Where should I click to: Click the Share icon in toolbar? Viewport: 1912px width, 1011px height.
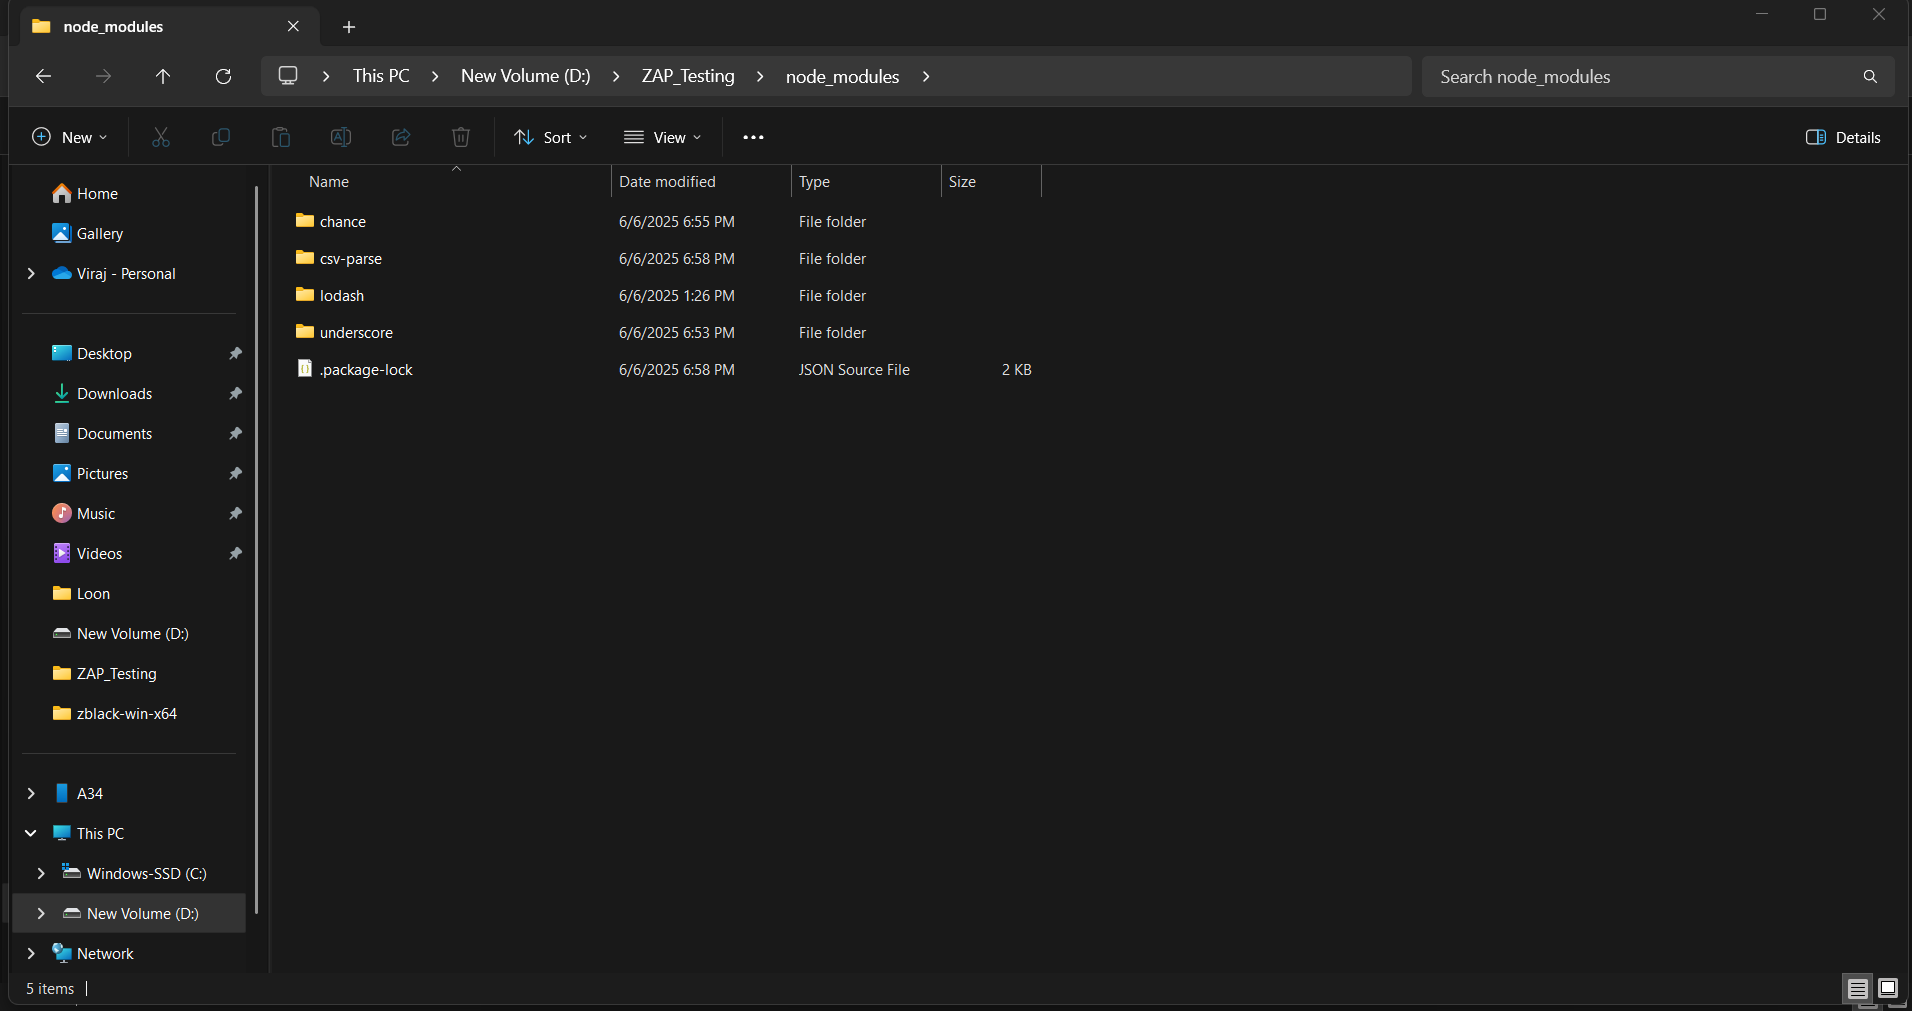pyautogui.click(x=401, y=137)
